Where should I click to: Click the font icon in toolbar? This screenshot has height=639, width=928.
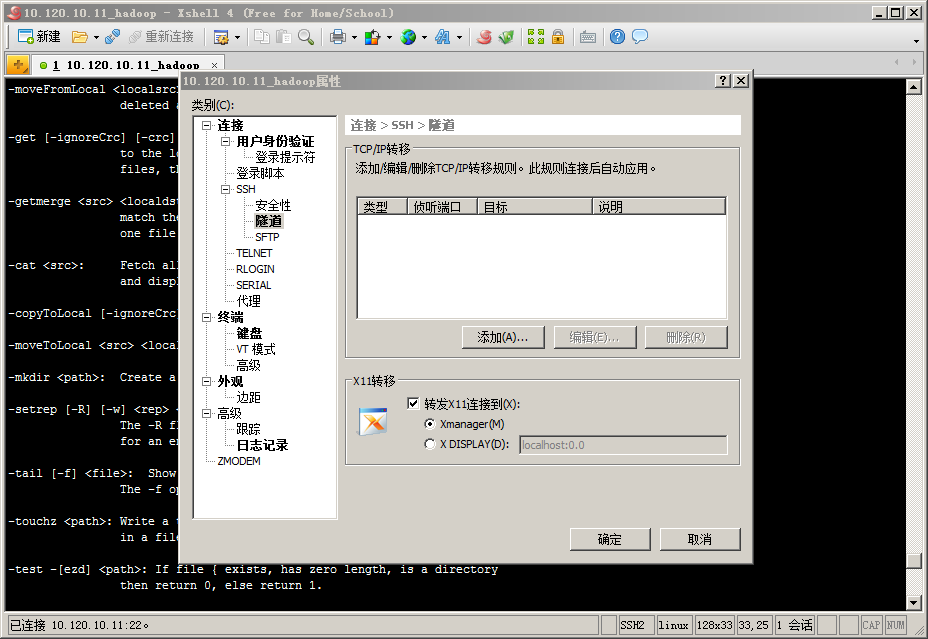point(443,37)
